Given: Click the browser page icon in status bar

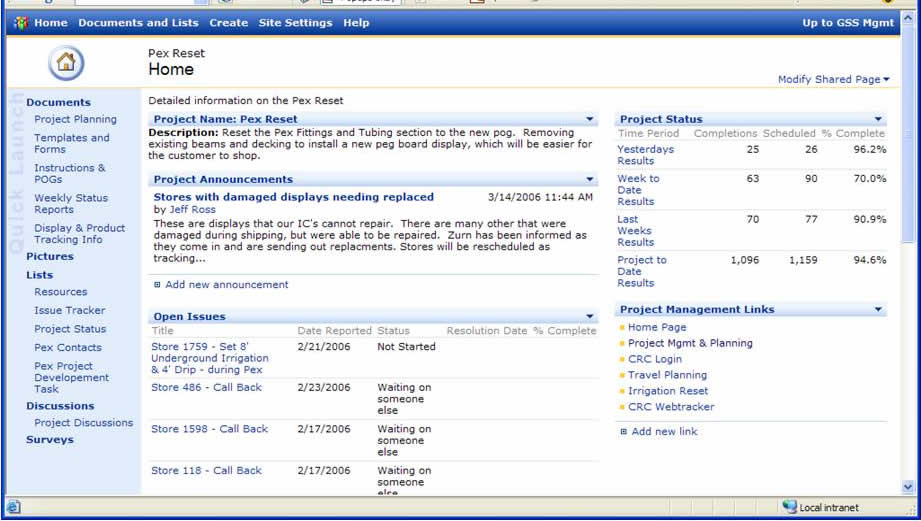Looking at the screenshot, I should tap(13, 507).
